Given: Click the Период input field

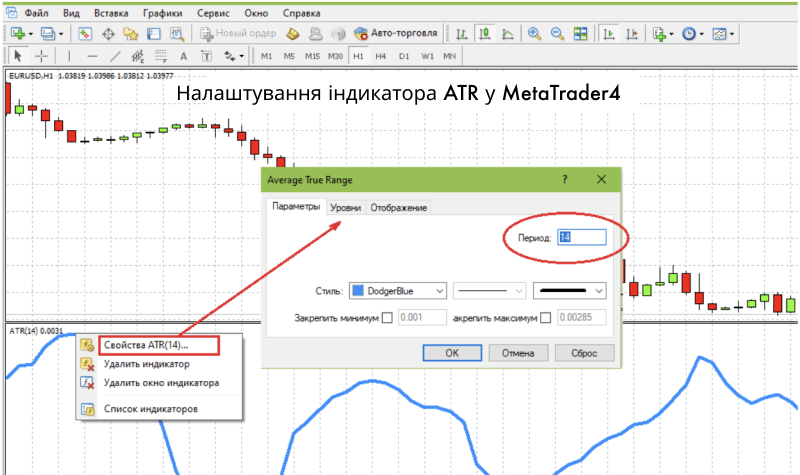Looking at the screenshot, I should (x=582, y=237).
